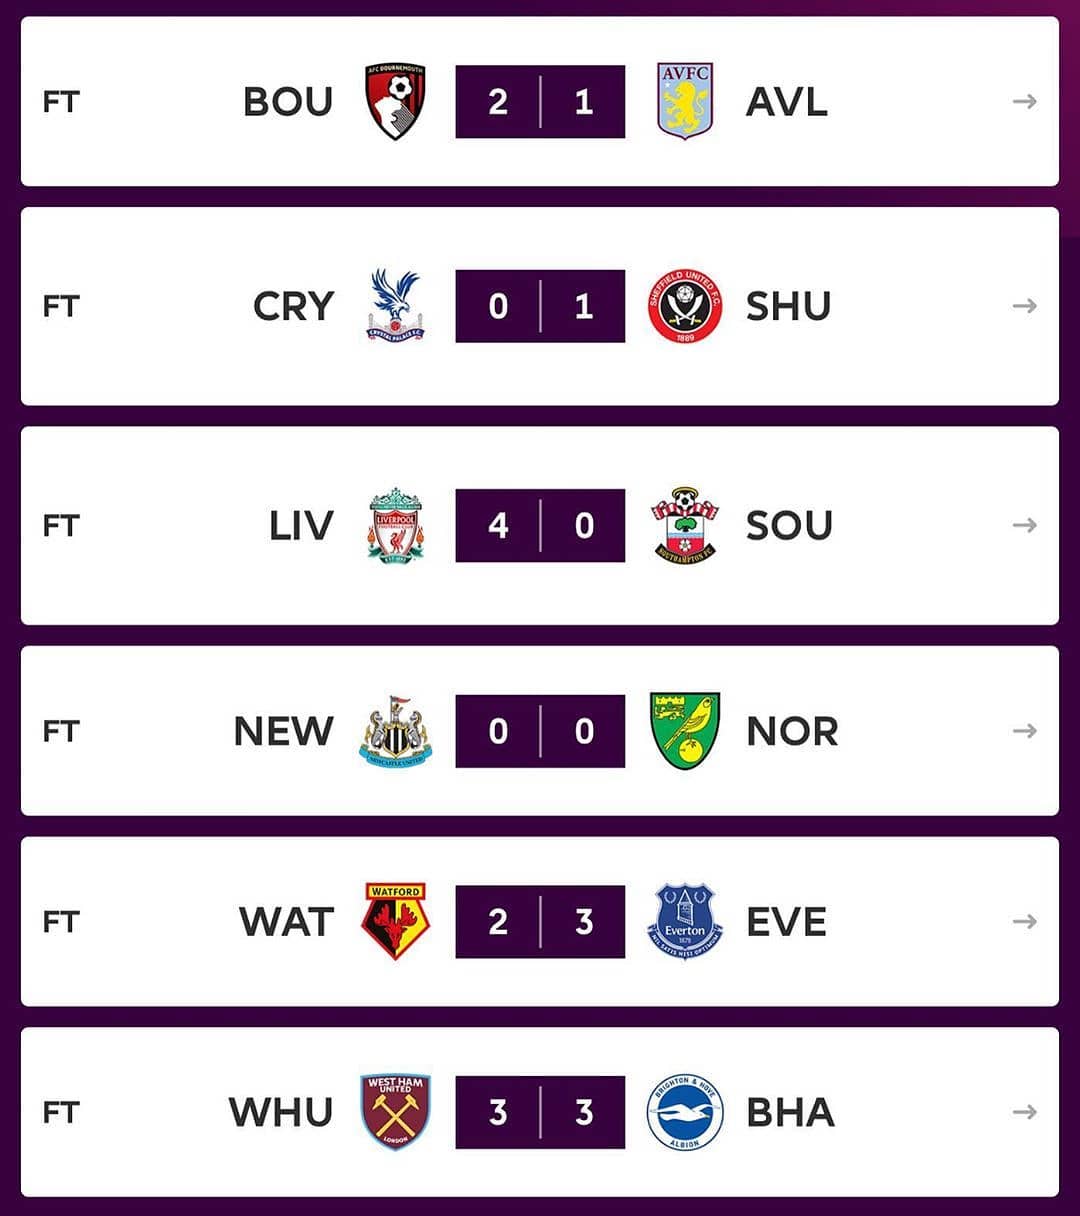
Task: Click the Brighton & Hove Albion crest
Action: coord(685,1112)
